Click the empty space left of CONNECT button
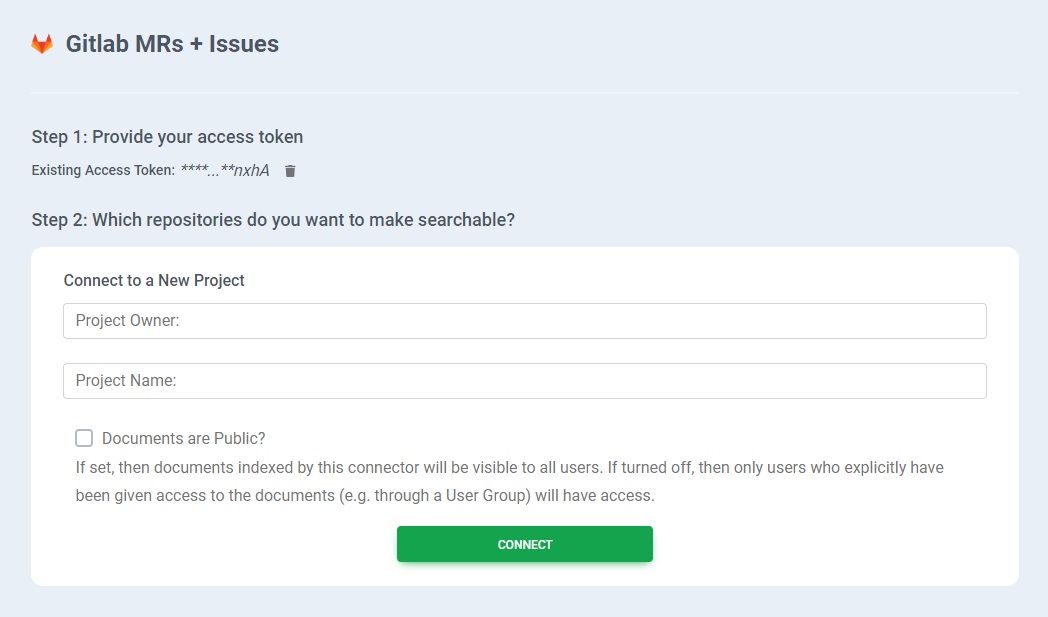This screenshot has width=1048, height=617. tap(230, 544)
